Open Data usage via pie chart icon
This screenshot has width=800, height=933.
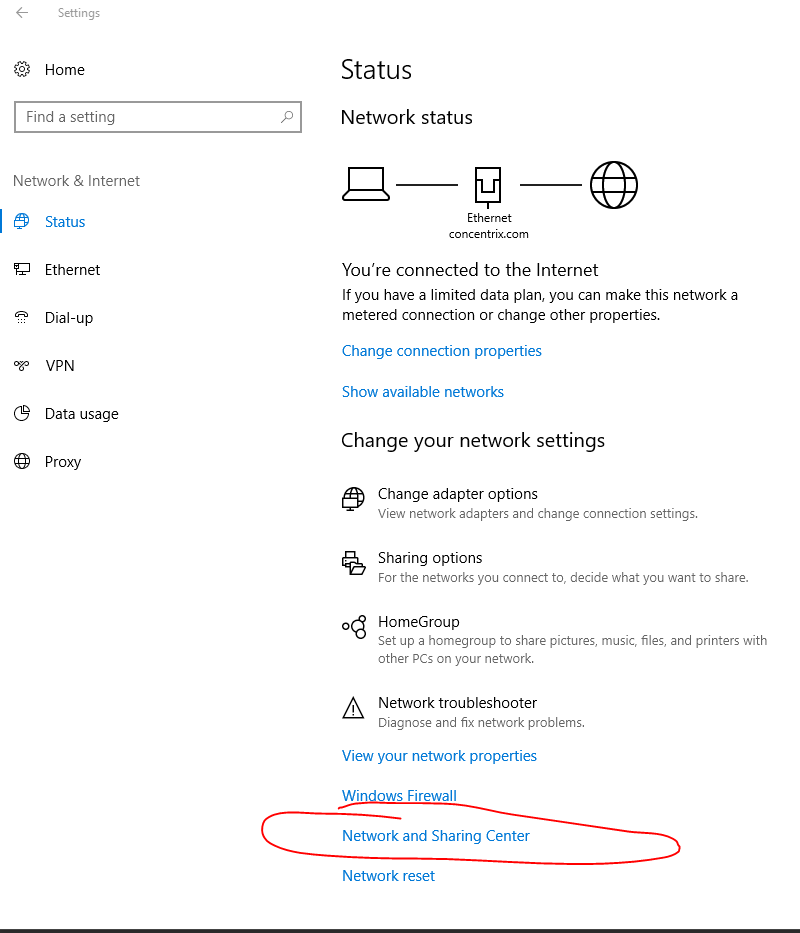(22, 413)
